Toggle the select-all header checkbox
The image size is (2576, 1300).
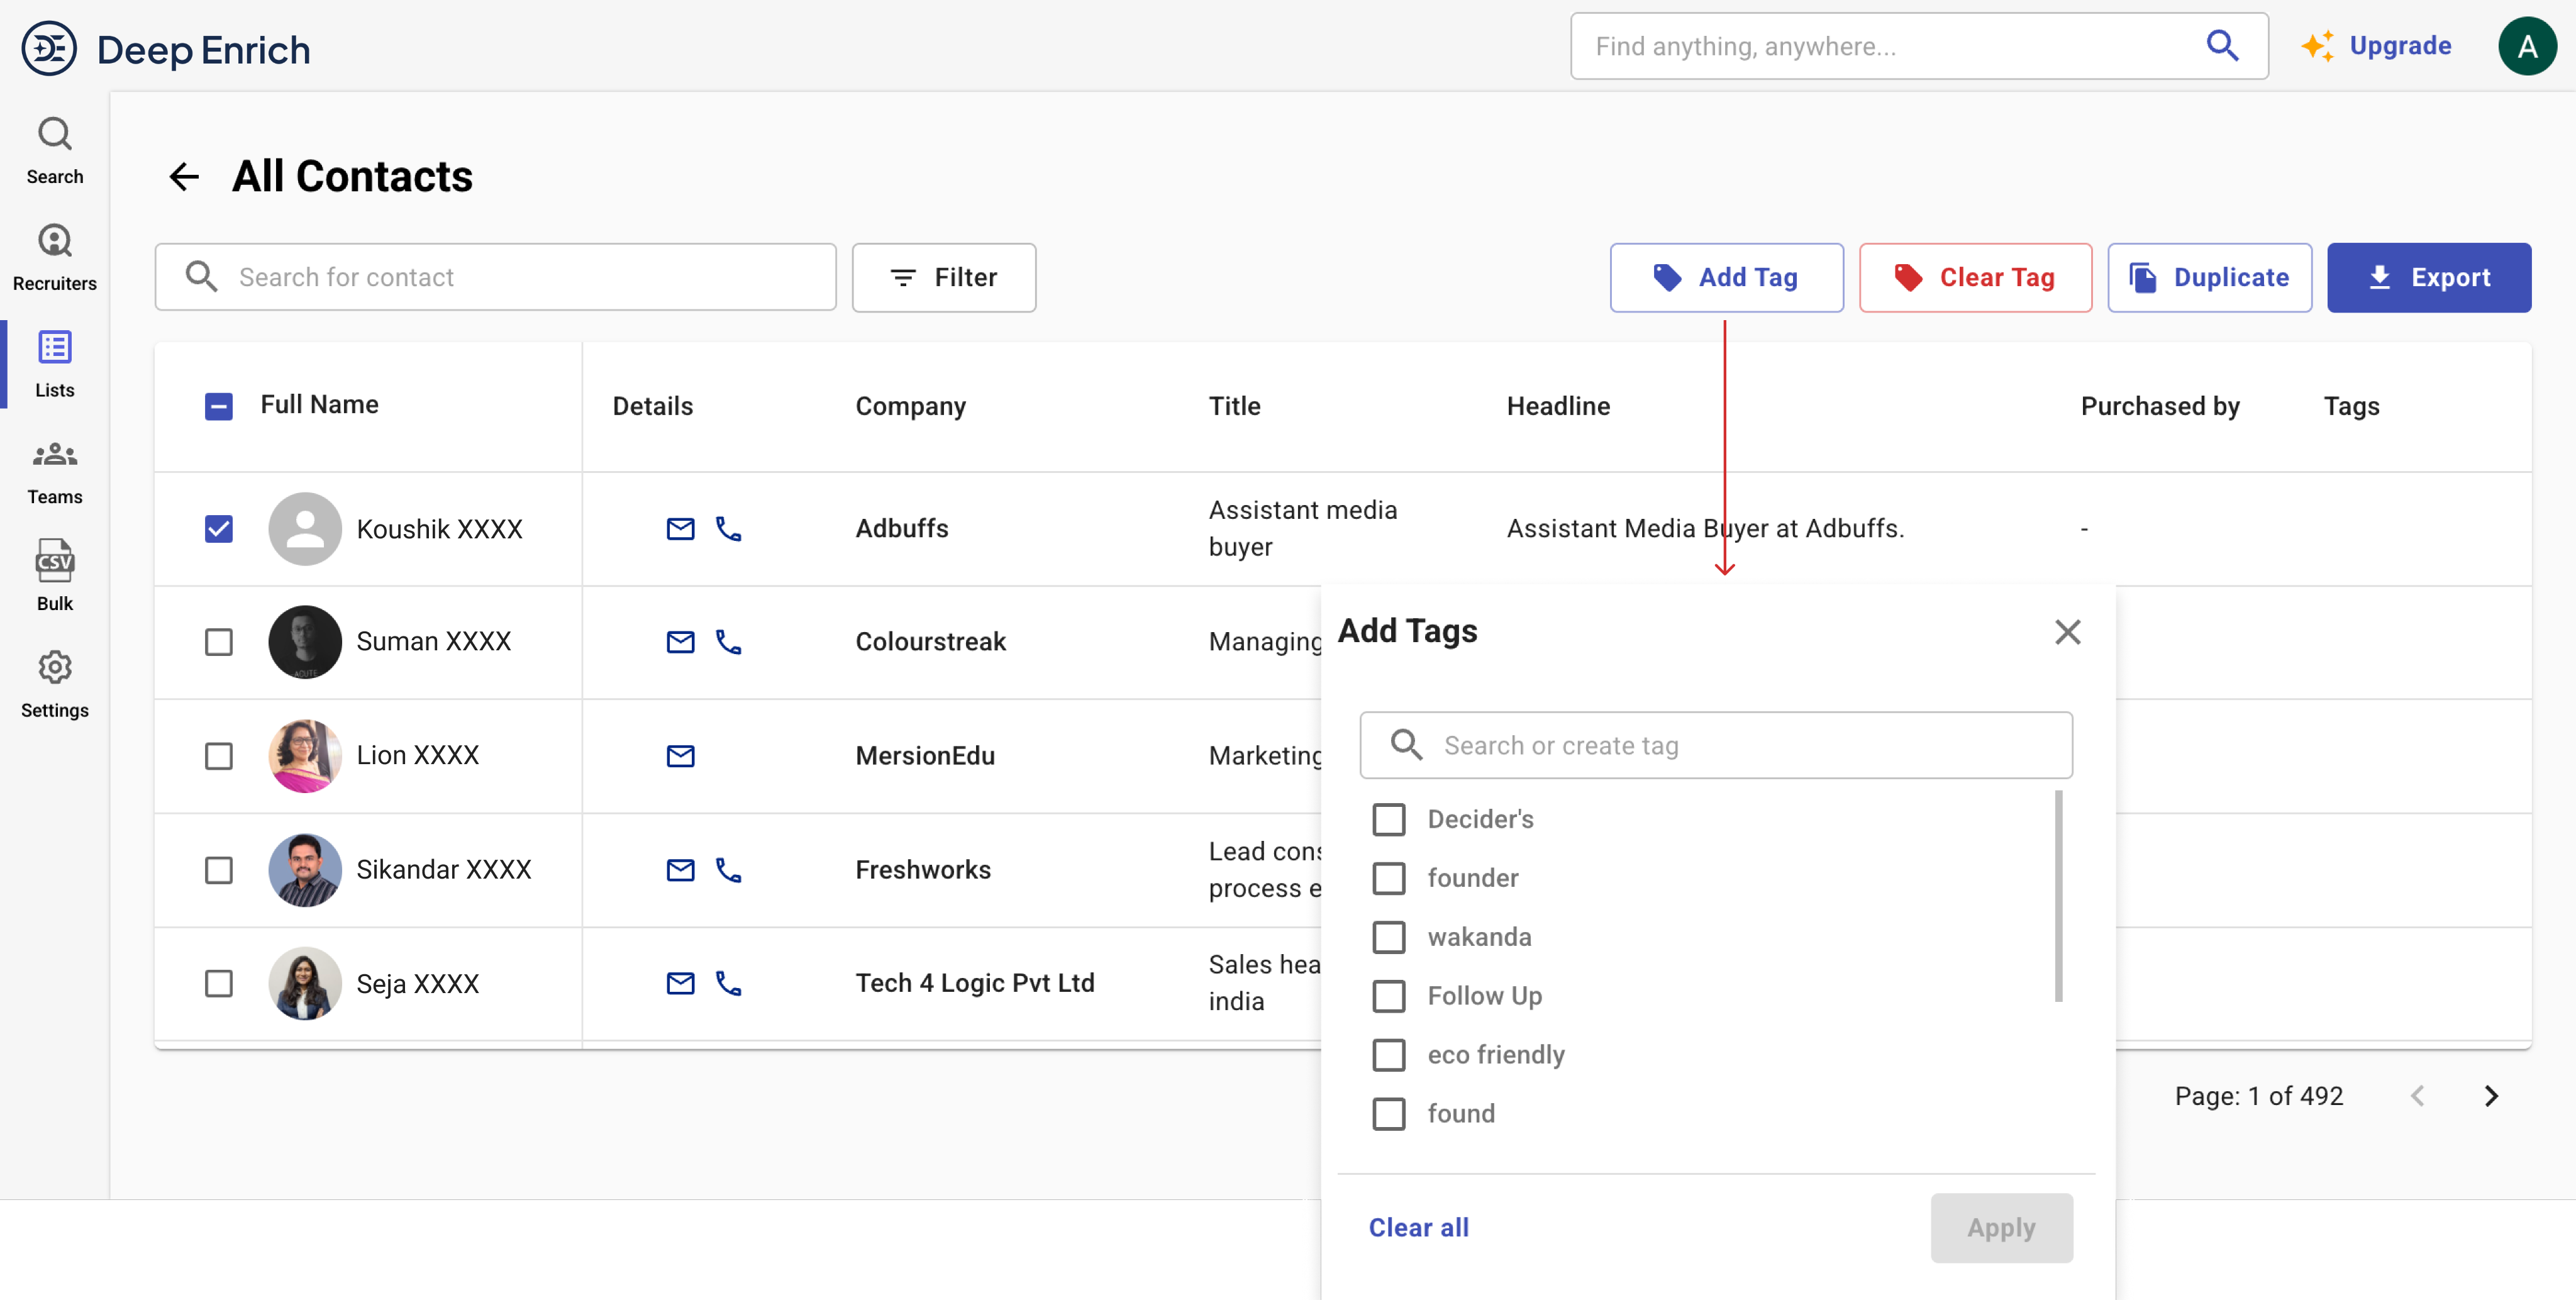[x=218, y=406]
